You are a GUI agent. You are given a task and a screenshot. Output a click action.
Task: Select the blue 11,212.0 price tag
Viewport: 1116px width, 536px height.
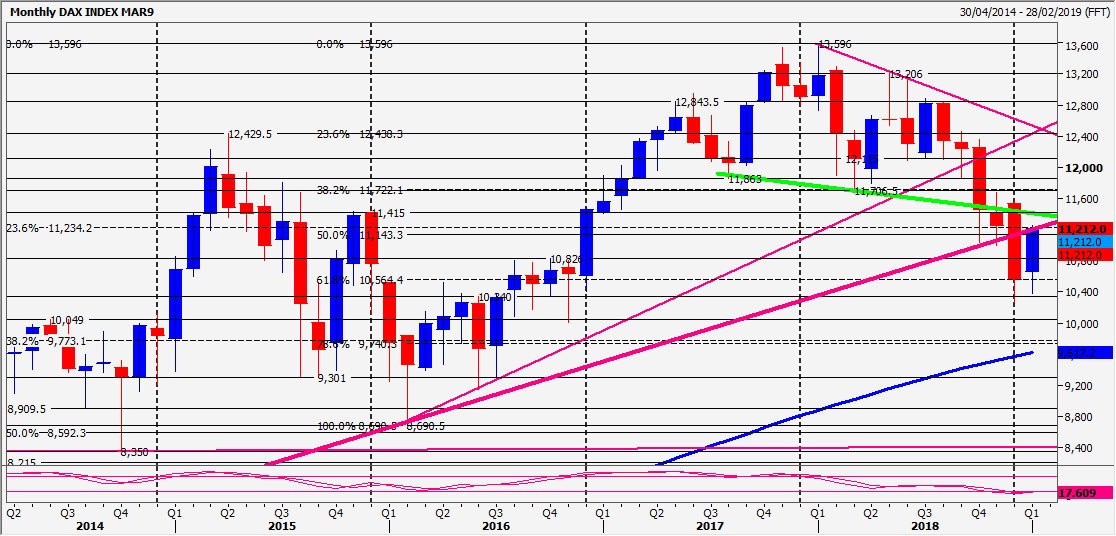1085,242
